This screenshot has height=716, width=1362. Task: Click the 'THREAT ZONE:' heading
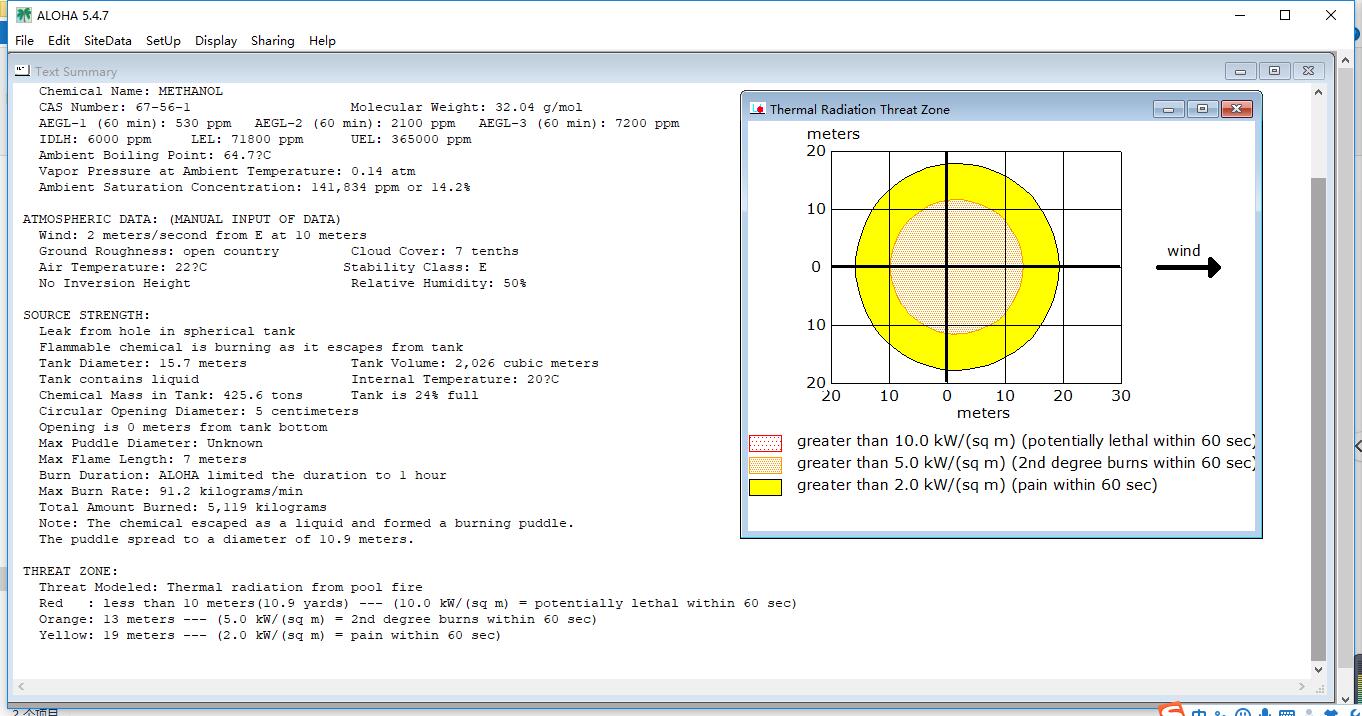tap(71, 571)
